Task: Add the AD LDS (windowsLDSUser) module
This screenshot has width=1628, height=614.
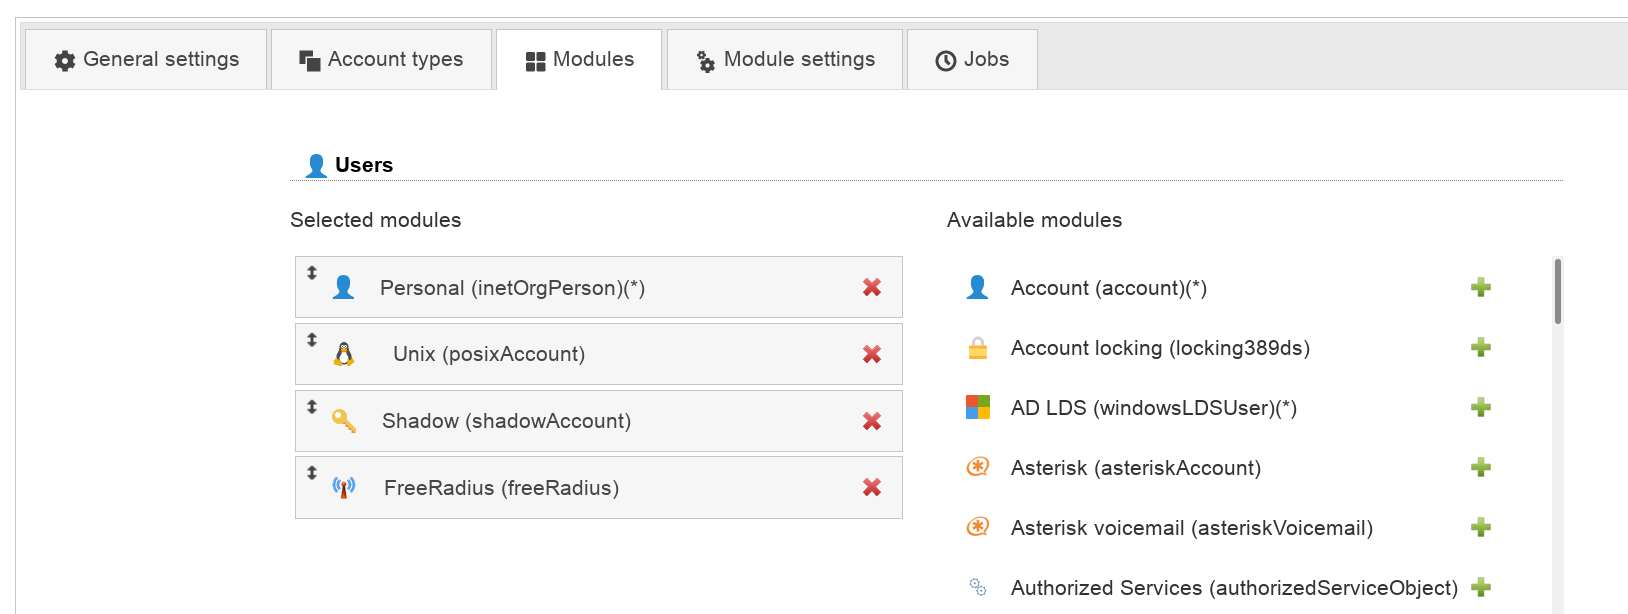Action: click(1481, 408)
